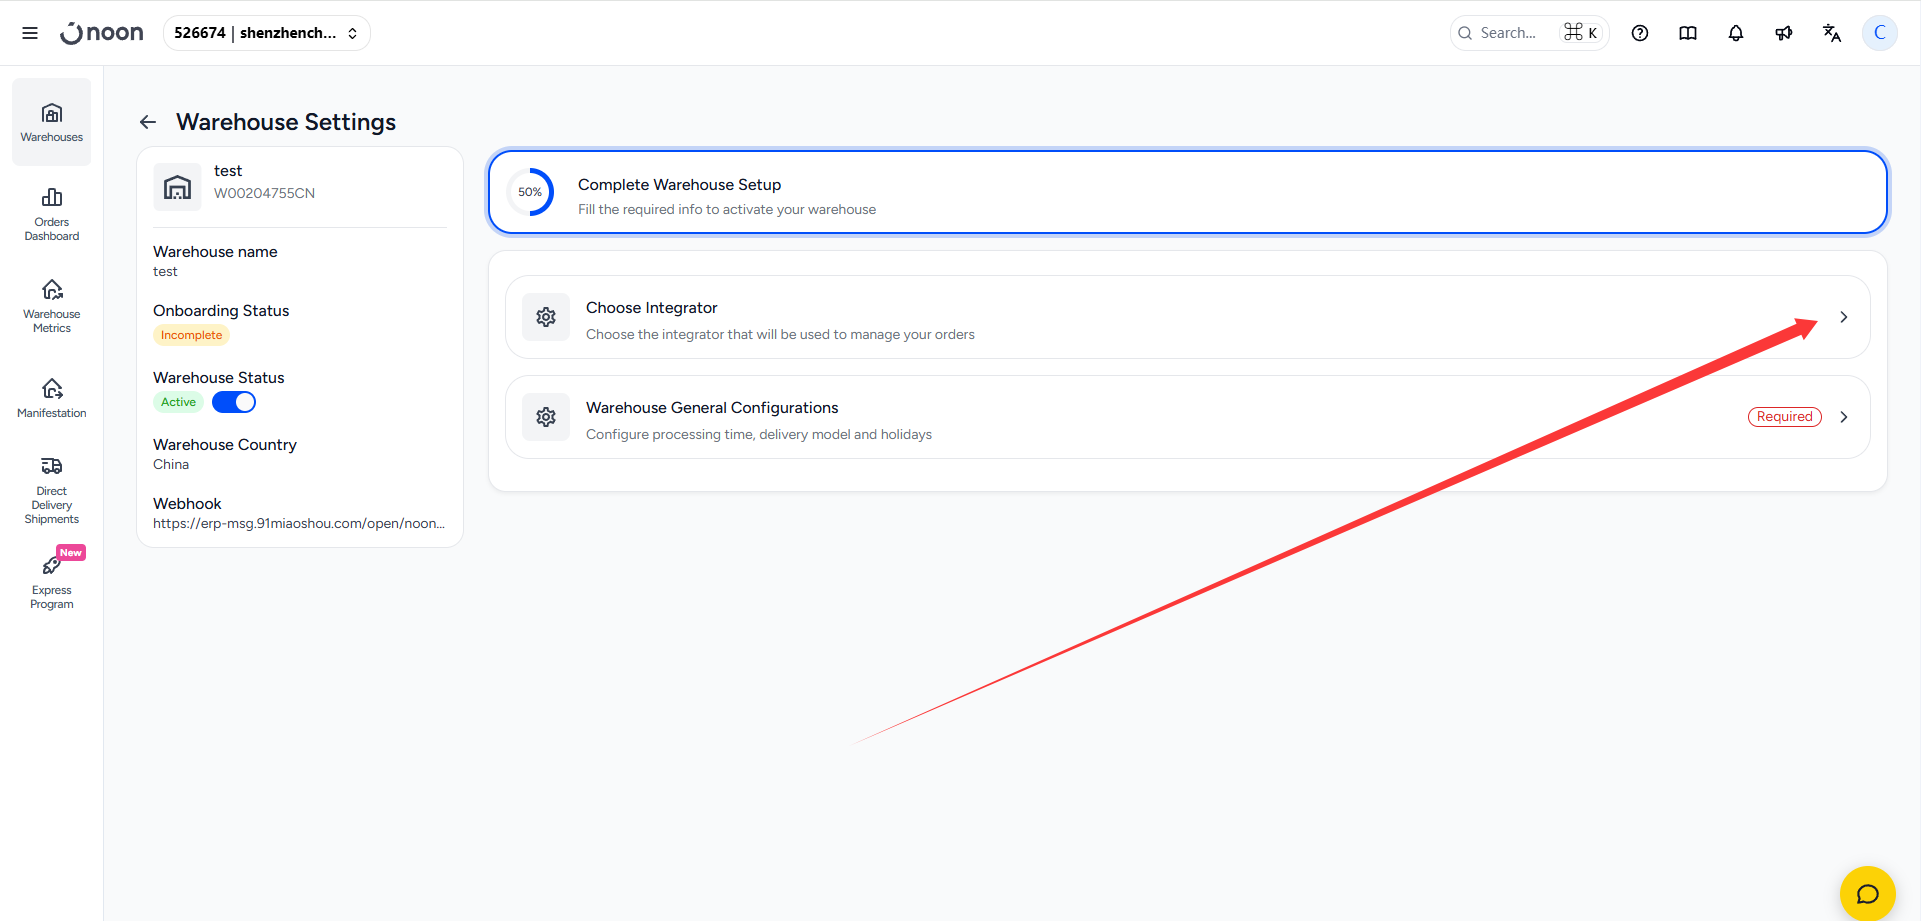Expand Warehouse General Configurations chevron
Image resolution: width=1921 pixels, height=921 pixels.
pos(1844,417)
